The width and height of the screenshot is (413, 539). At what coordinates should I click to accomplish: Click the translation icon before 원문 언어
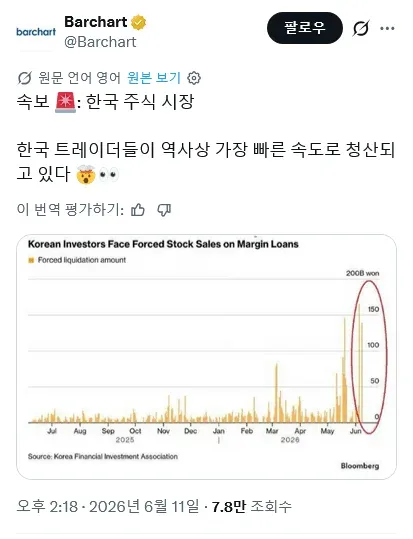coord(24,78)
